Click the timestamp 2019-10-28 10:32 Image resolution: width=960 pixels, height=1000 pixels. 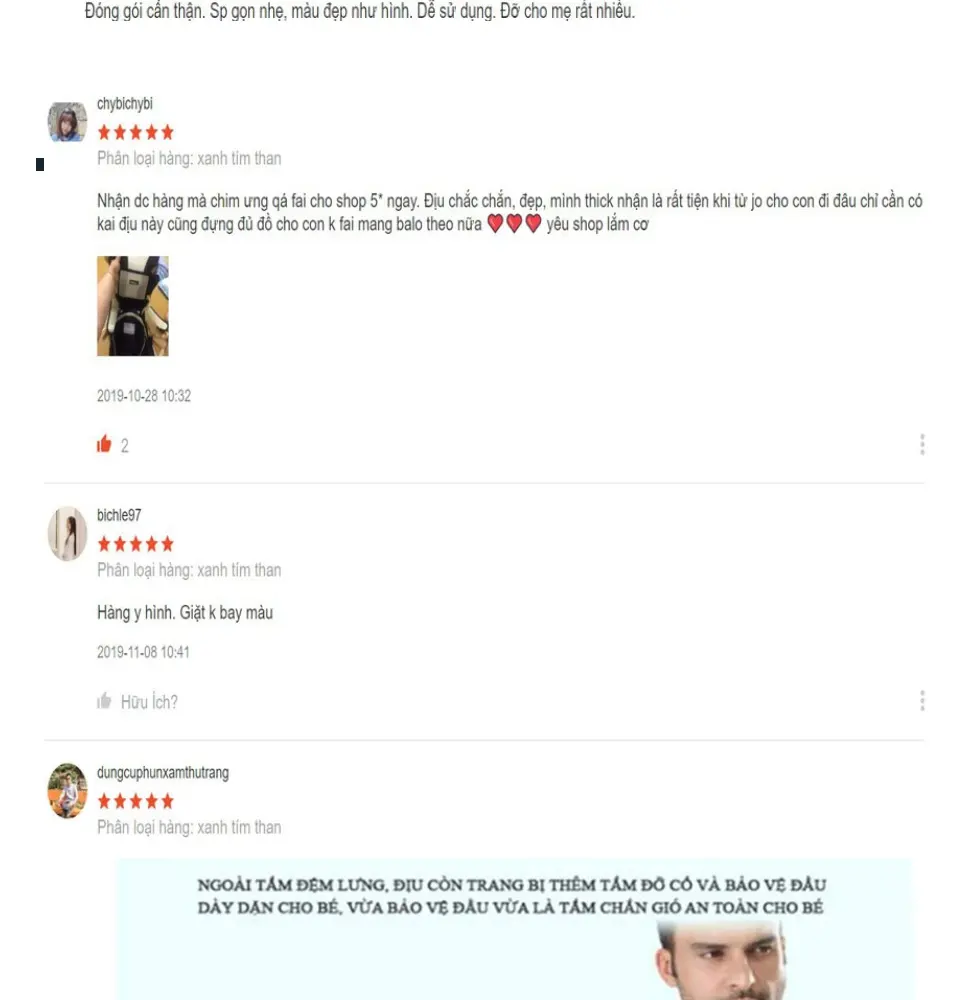[144, 396]
